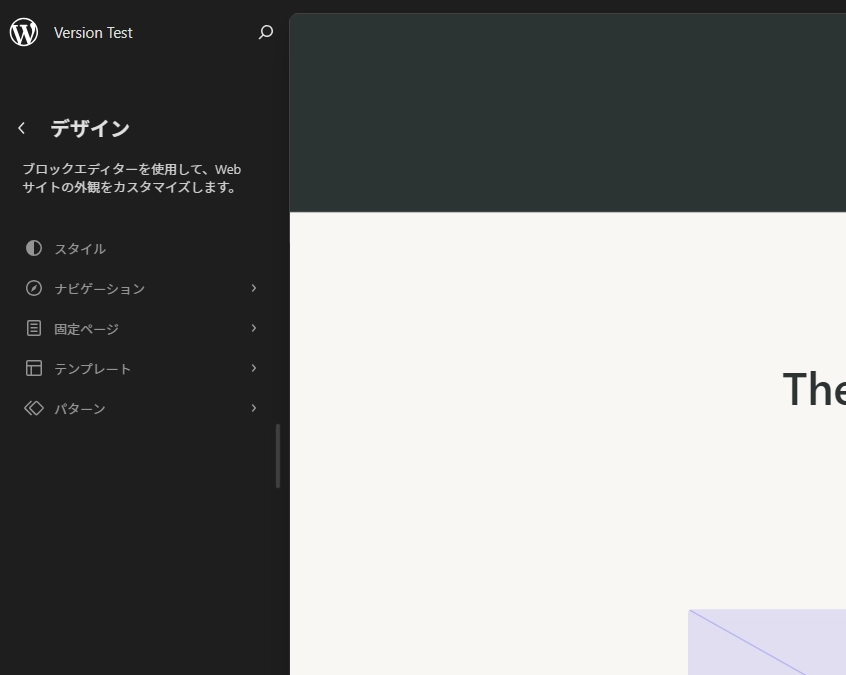Expand the ナビゲーション chevron arrow

[254, 288]
